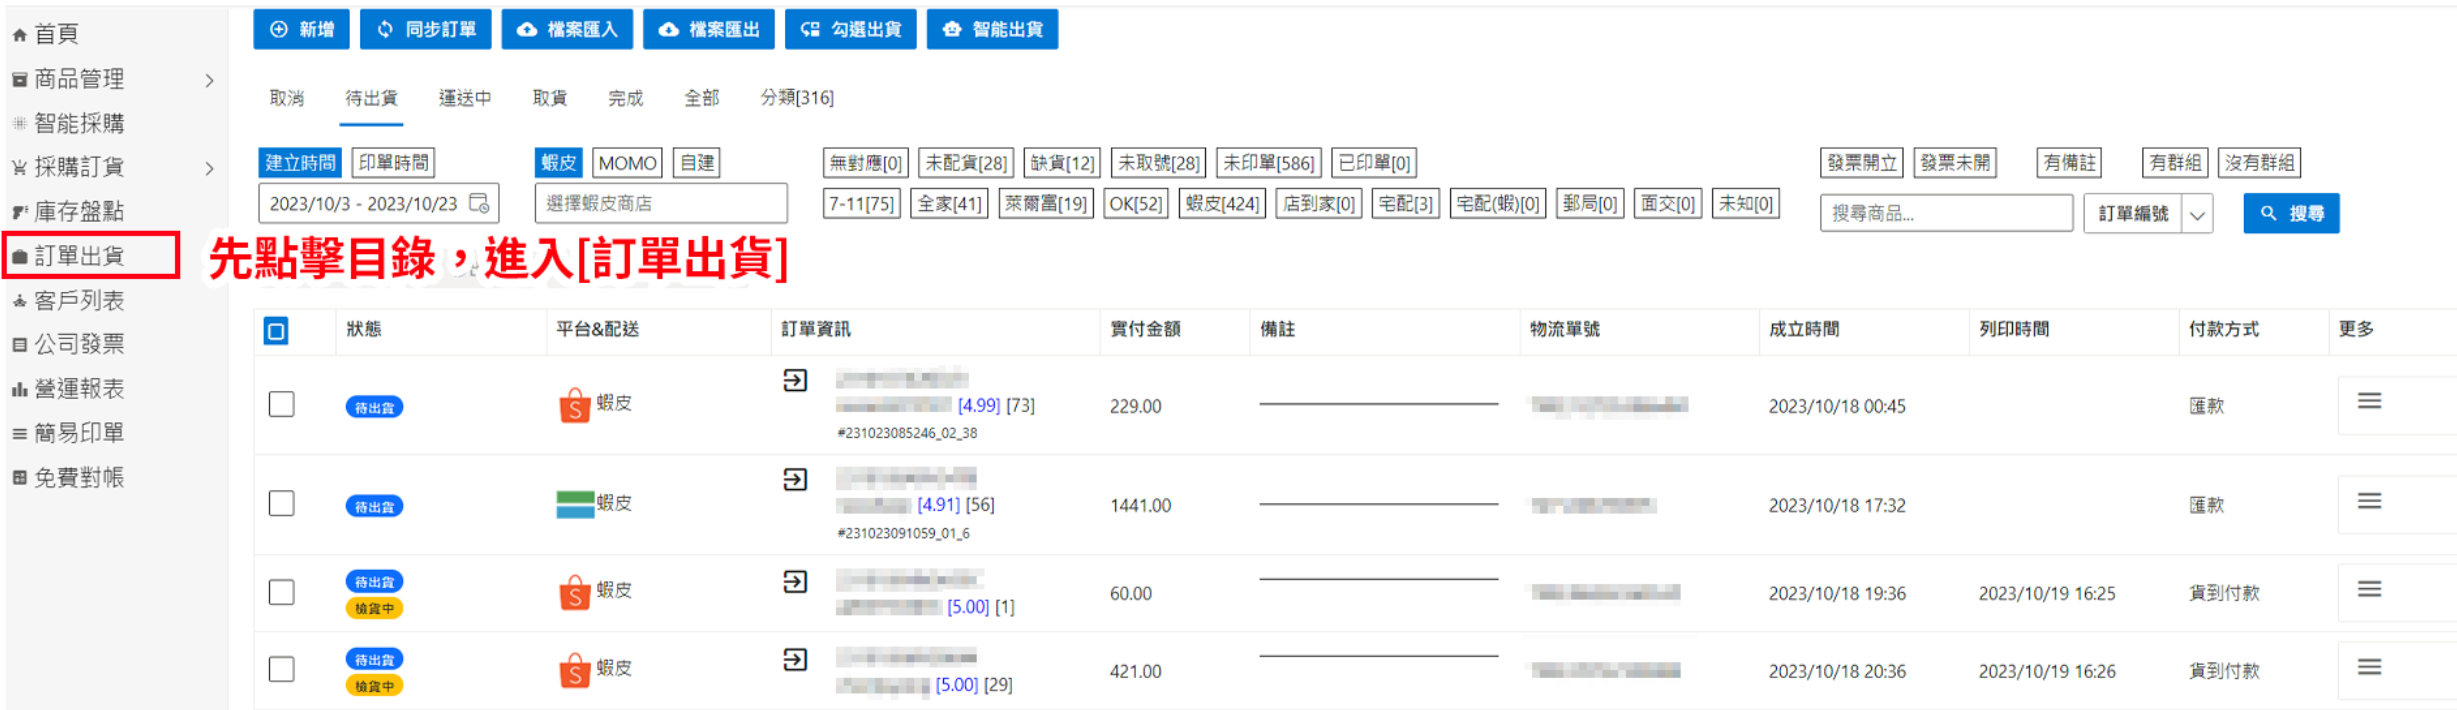Click the hamburger menu icon in first order row
This screenshot has height=710, width=2457.
pyautogui.click(x=2368, y=402)
